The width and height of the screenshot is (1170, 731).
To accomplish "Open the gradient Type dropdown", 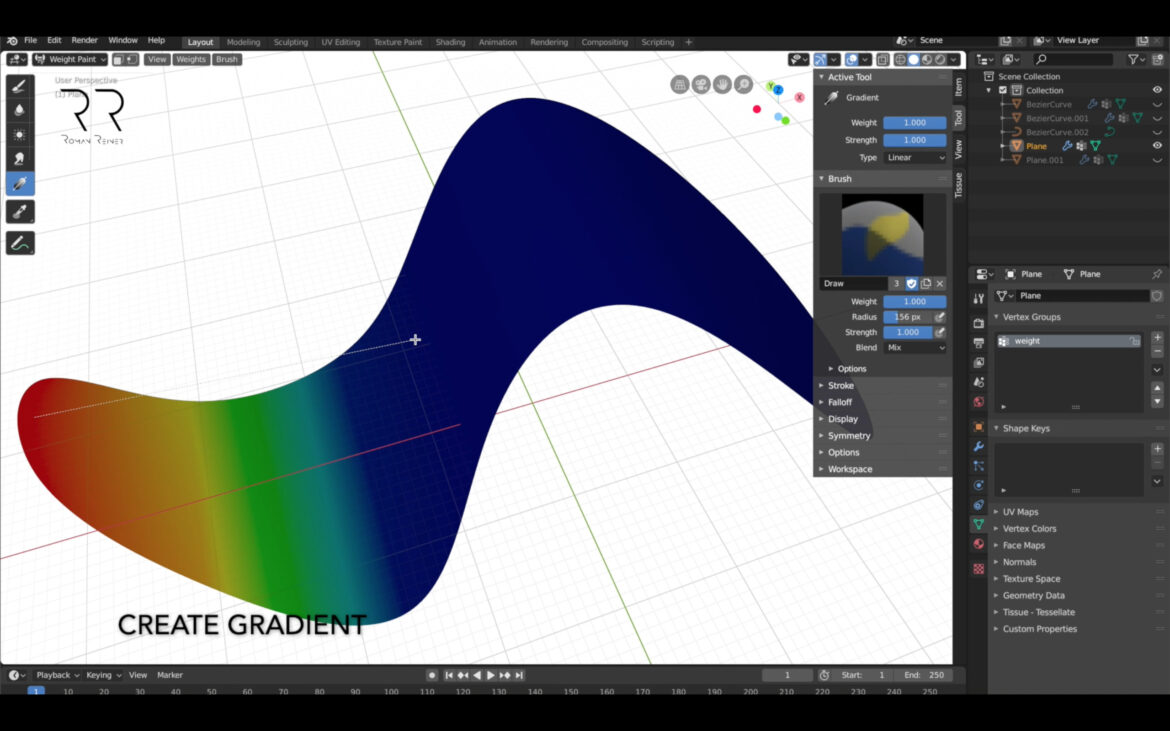I will pos(913,157).
